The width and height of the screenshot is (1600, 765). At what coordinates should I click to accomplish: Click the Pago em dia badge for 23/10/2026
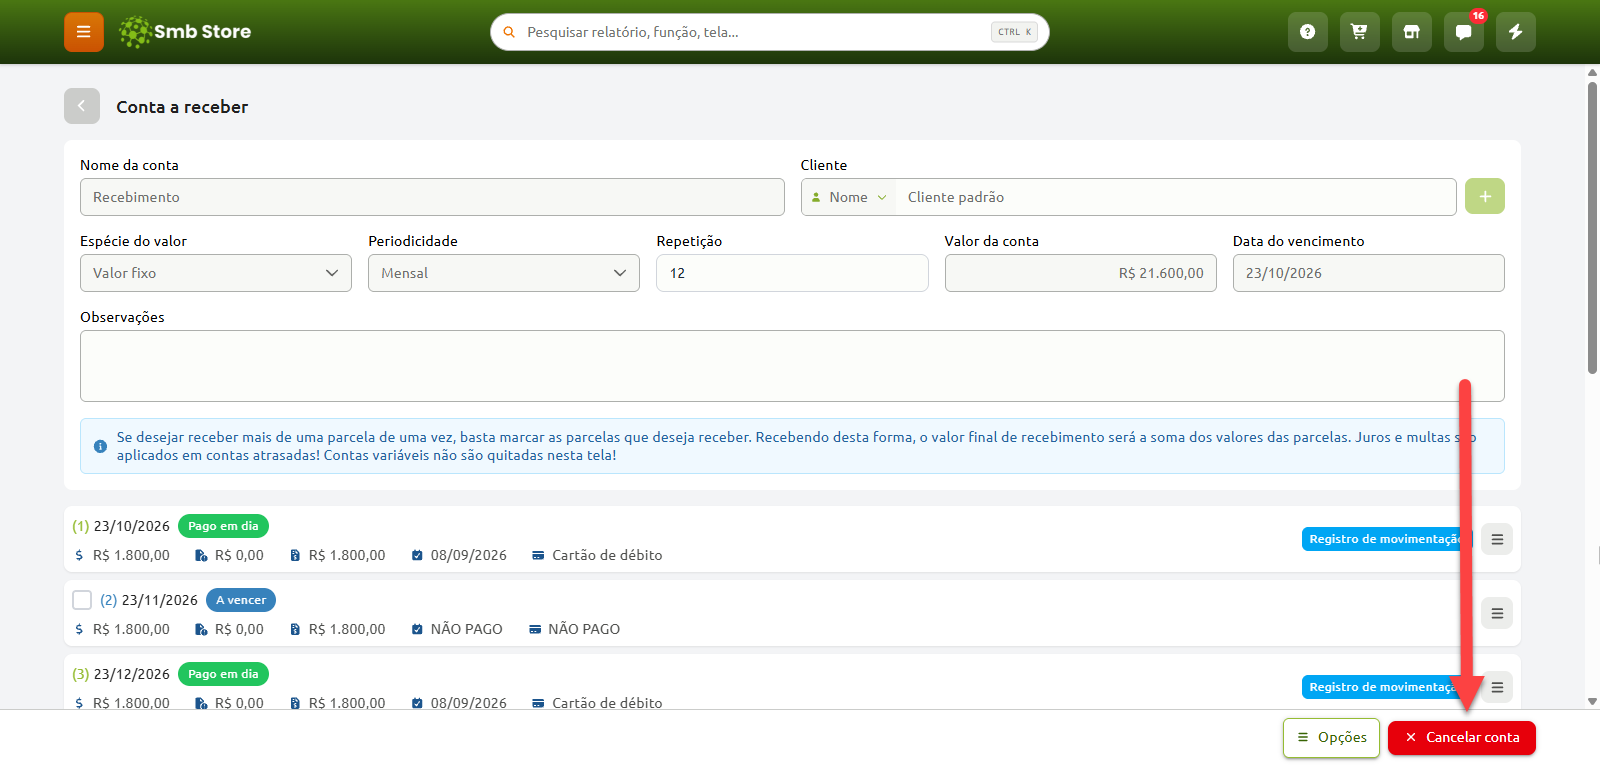(223, 526)
